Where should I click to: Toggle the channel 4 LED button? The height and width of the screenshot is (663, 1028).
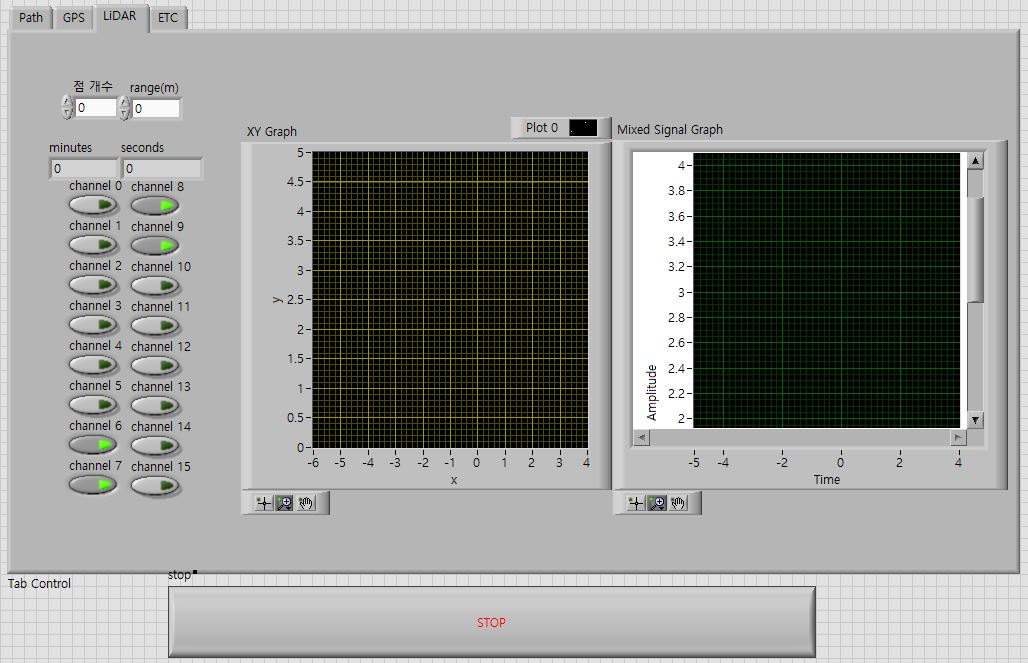(93, 365)
